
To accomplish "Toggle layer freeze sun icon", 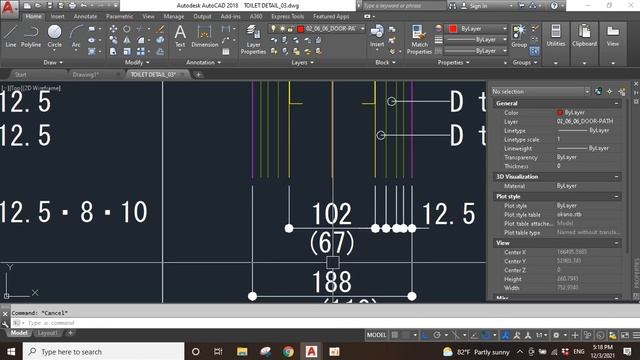I will pyautogui.click(x=282, y=29).
